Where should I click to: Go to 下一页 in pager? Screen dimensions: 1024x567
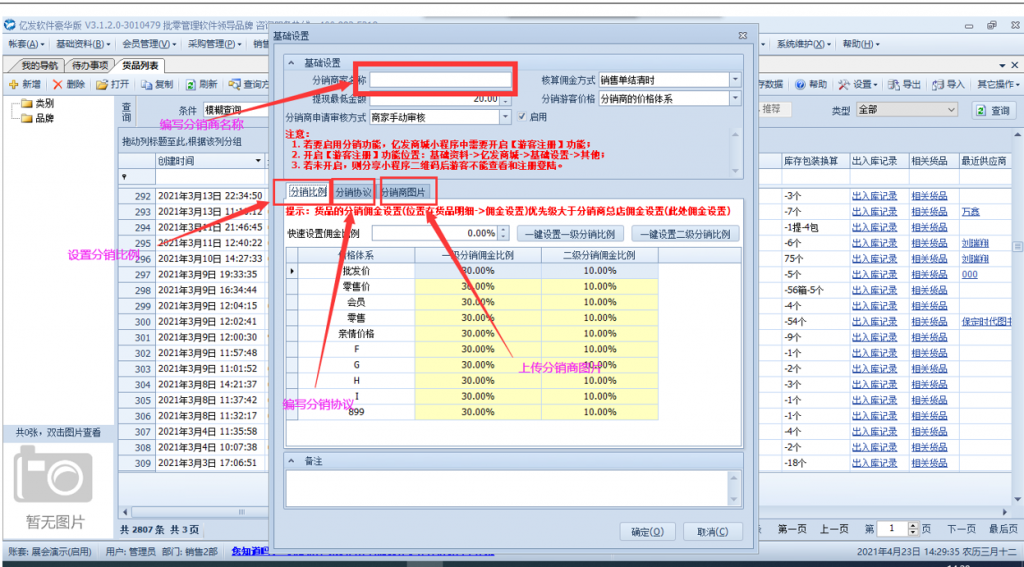pos(961,528)
